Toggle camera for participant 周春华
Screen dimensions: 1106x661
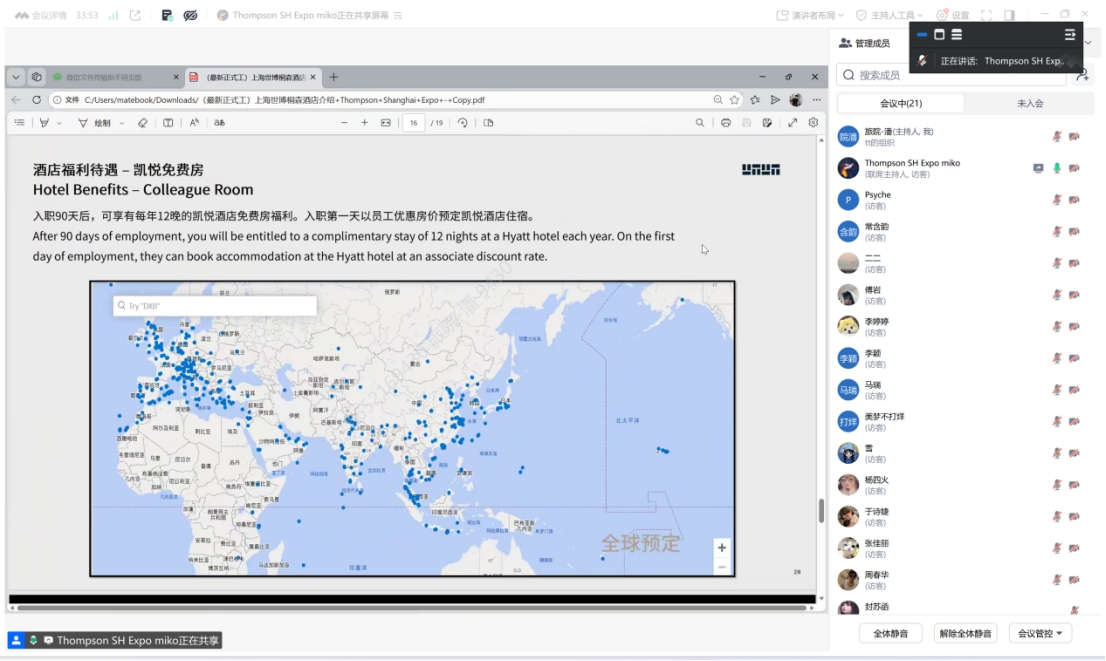point(1074,580)
